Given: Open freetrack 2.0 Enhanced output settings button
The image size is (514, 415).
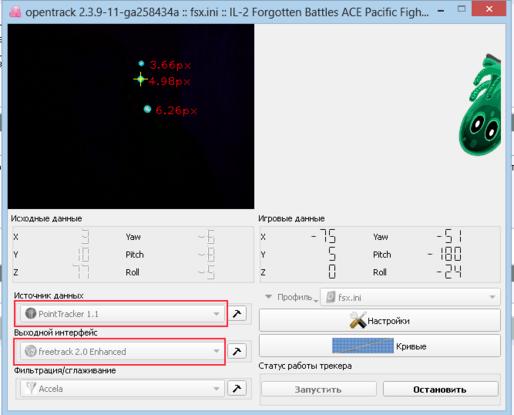Looking at the screenshot, I should pos(237,351).
